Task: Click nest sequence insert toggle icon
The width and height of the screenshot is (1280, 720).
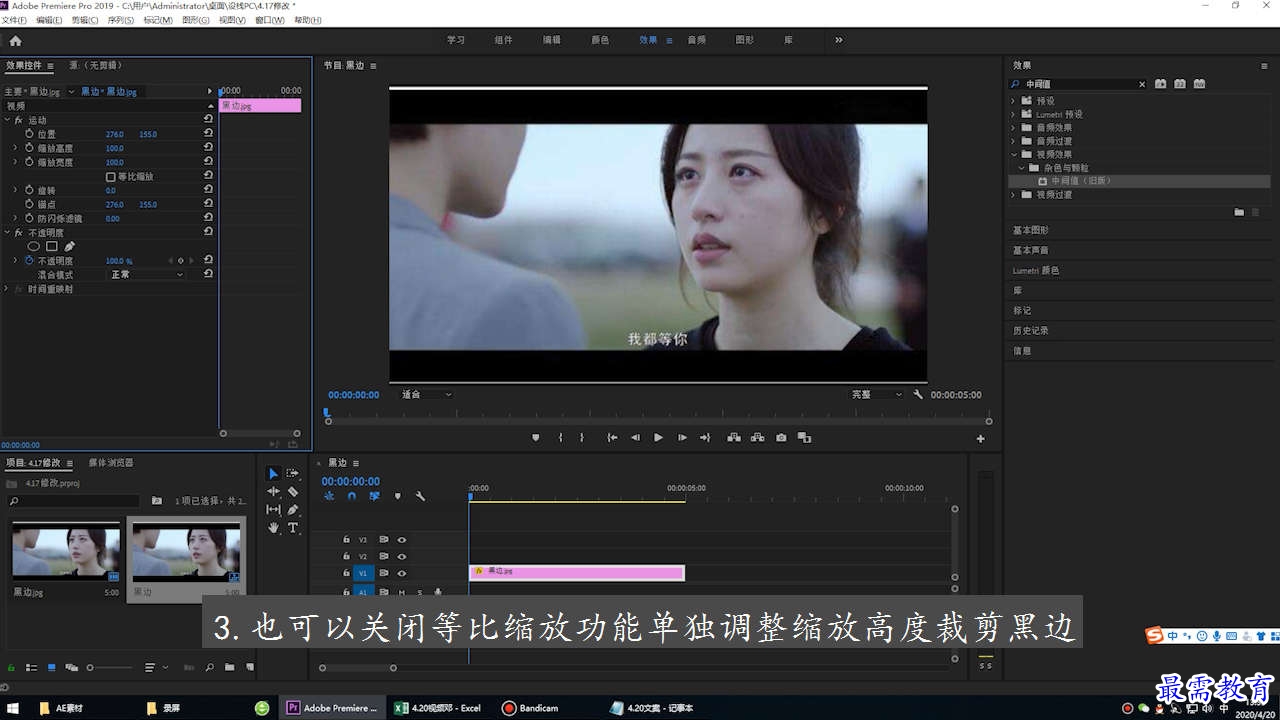Action: [x=329, y=496]
